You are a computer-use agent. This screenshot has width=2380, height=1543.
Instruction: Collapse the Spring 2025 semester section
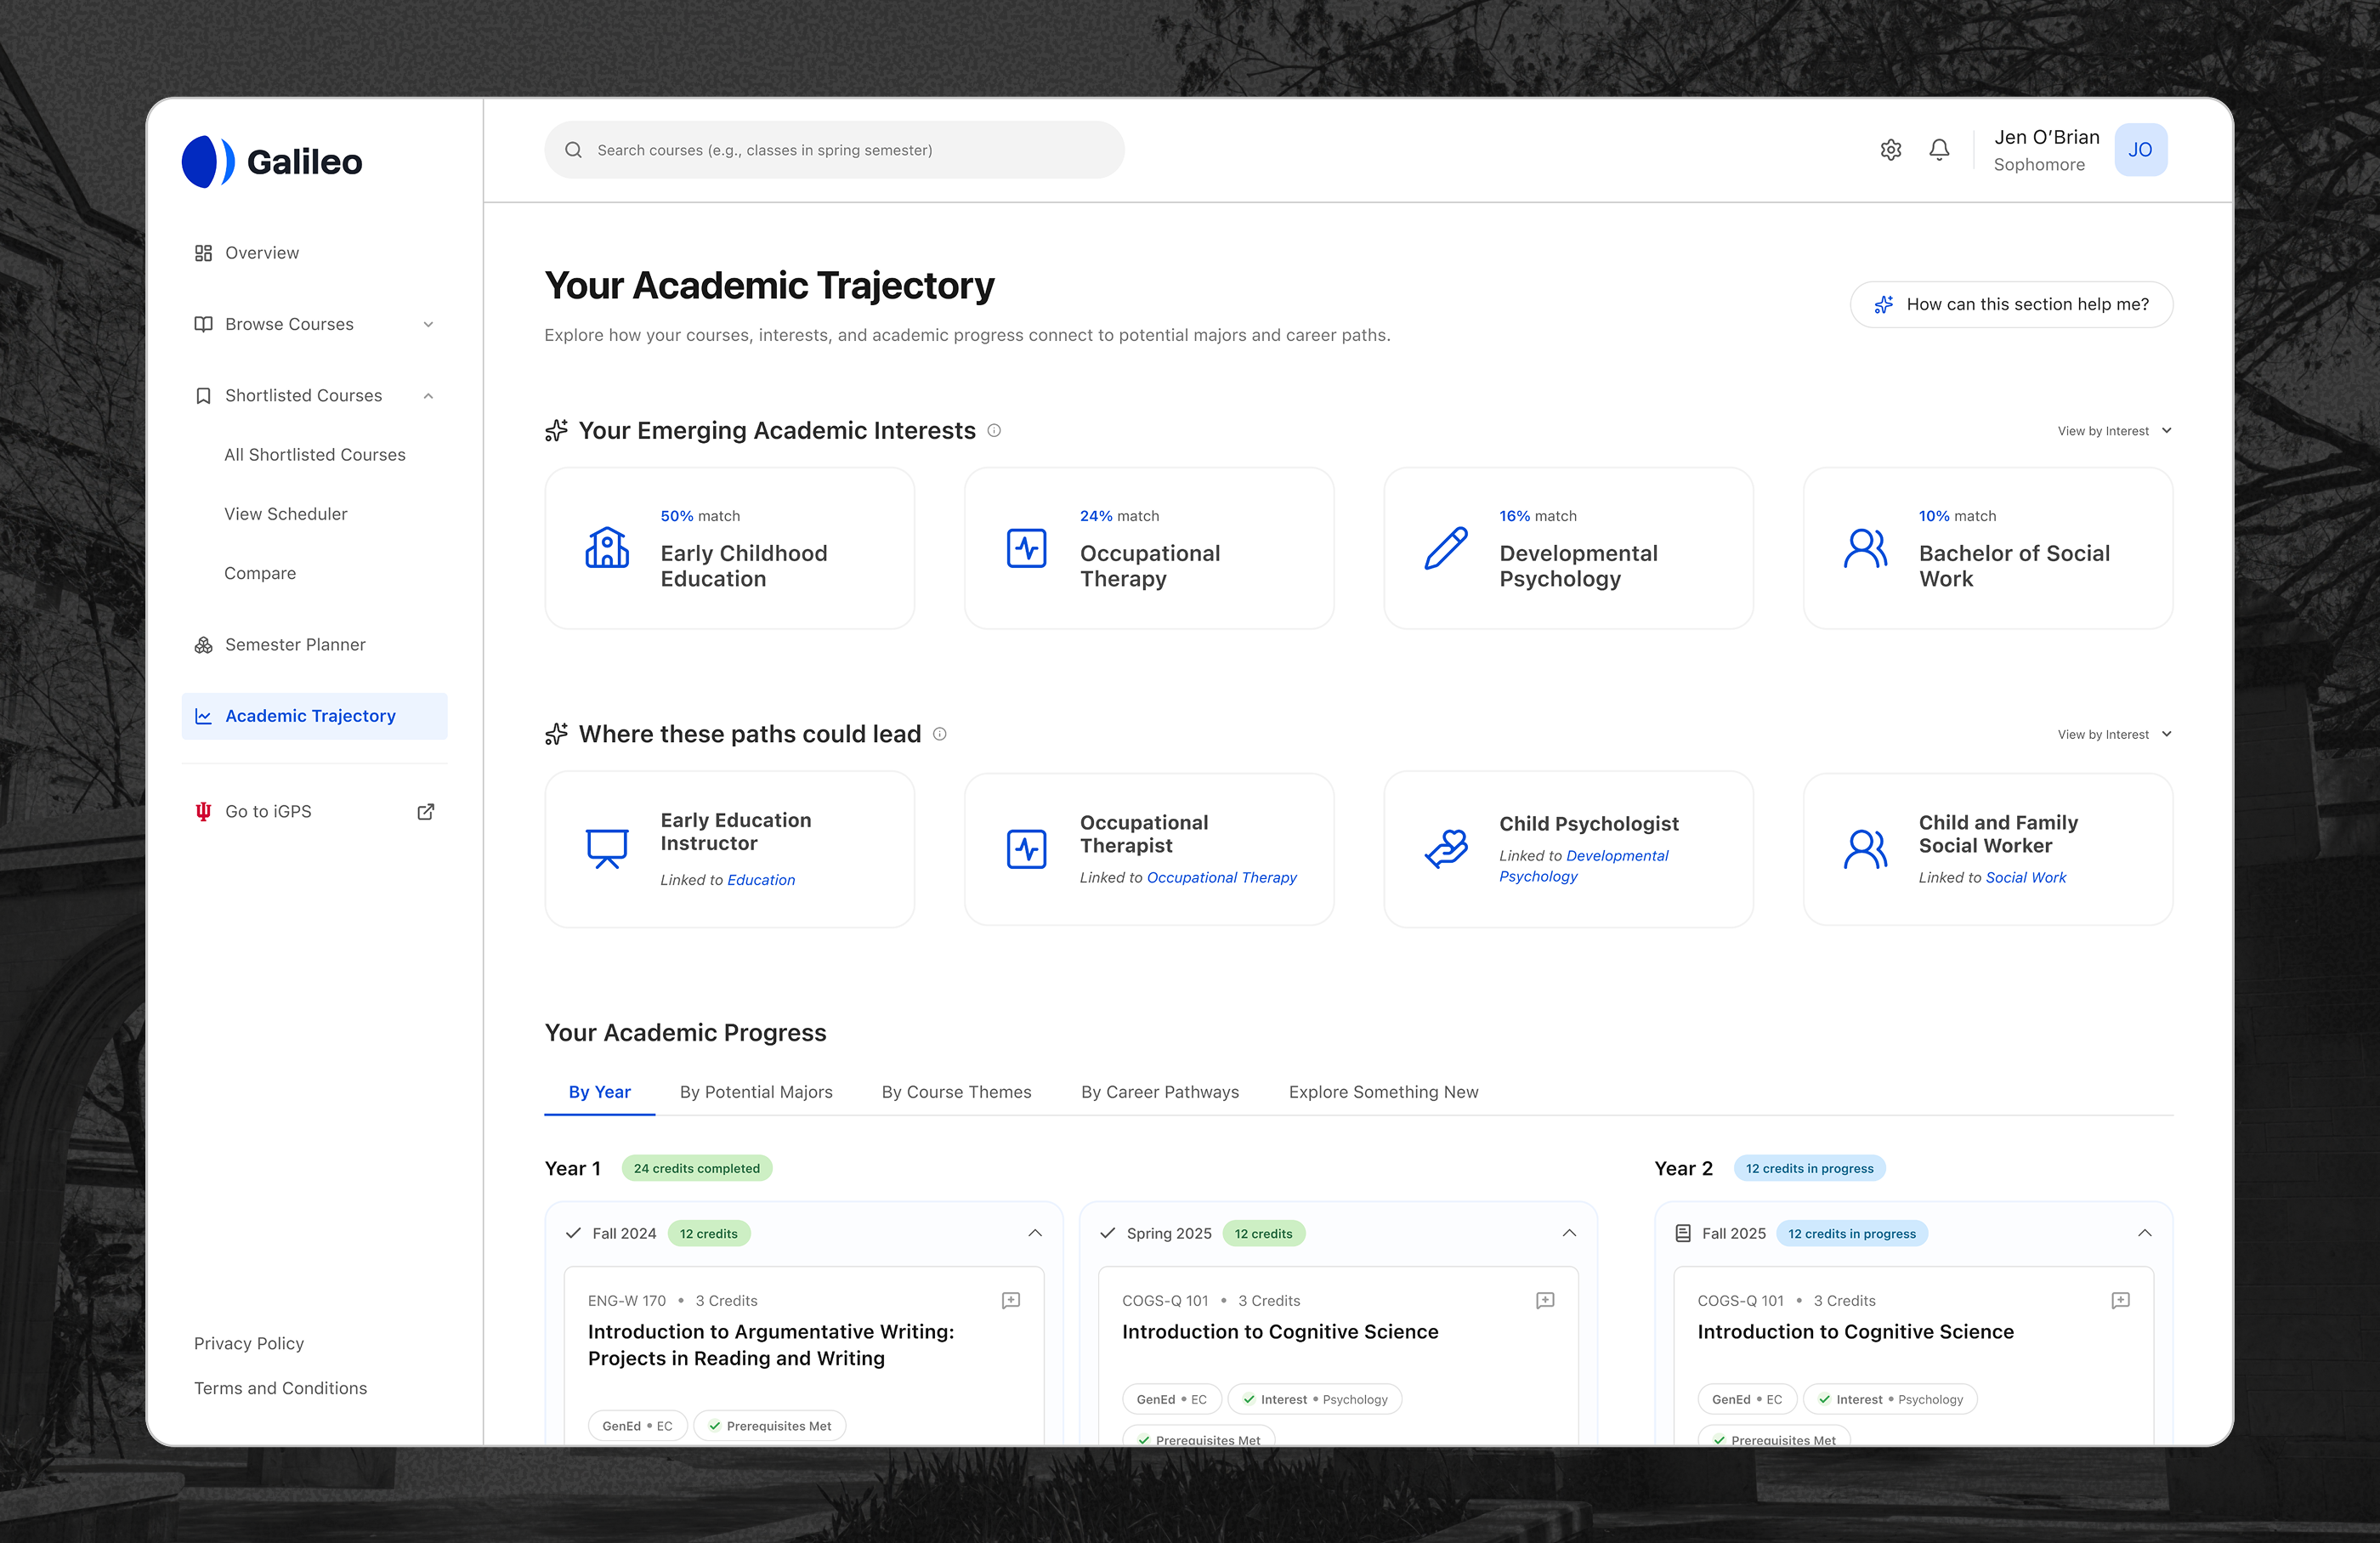point(1569,1233)
